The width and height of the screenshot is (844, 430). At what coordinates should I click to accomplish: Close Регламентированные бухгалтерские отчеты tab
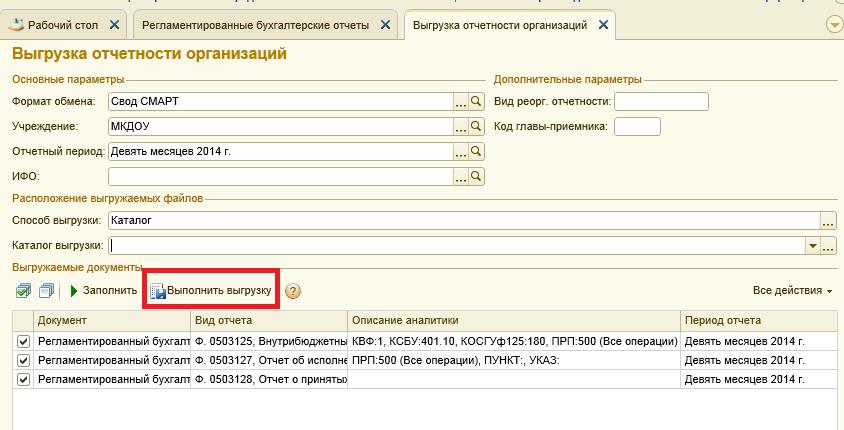tap(385, 25)
